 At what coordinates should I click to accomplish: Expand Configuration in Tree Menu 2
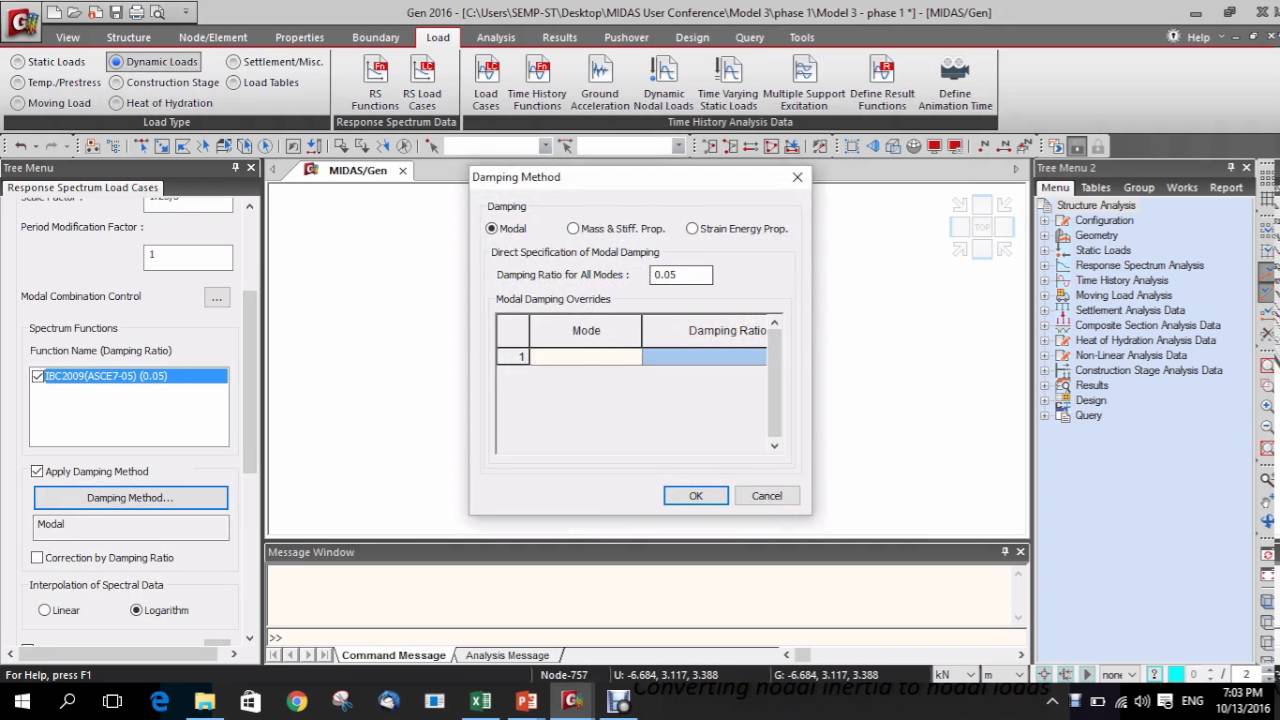(1044, 220)
